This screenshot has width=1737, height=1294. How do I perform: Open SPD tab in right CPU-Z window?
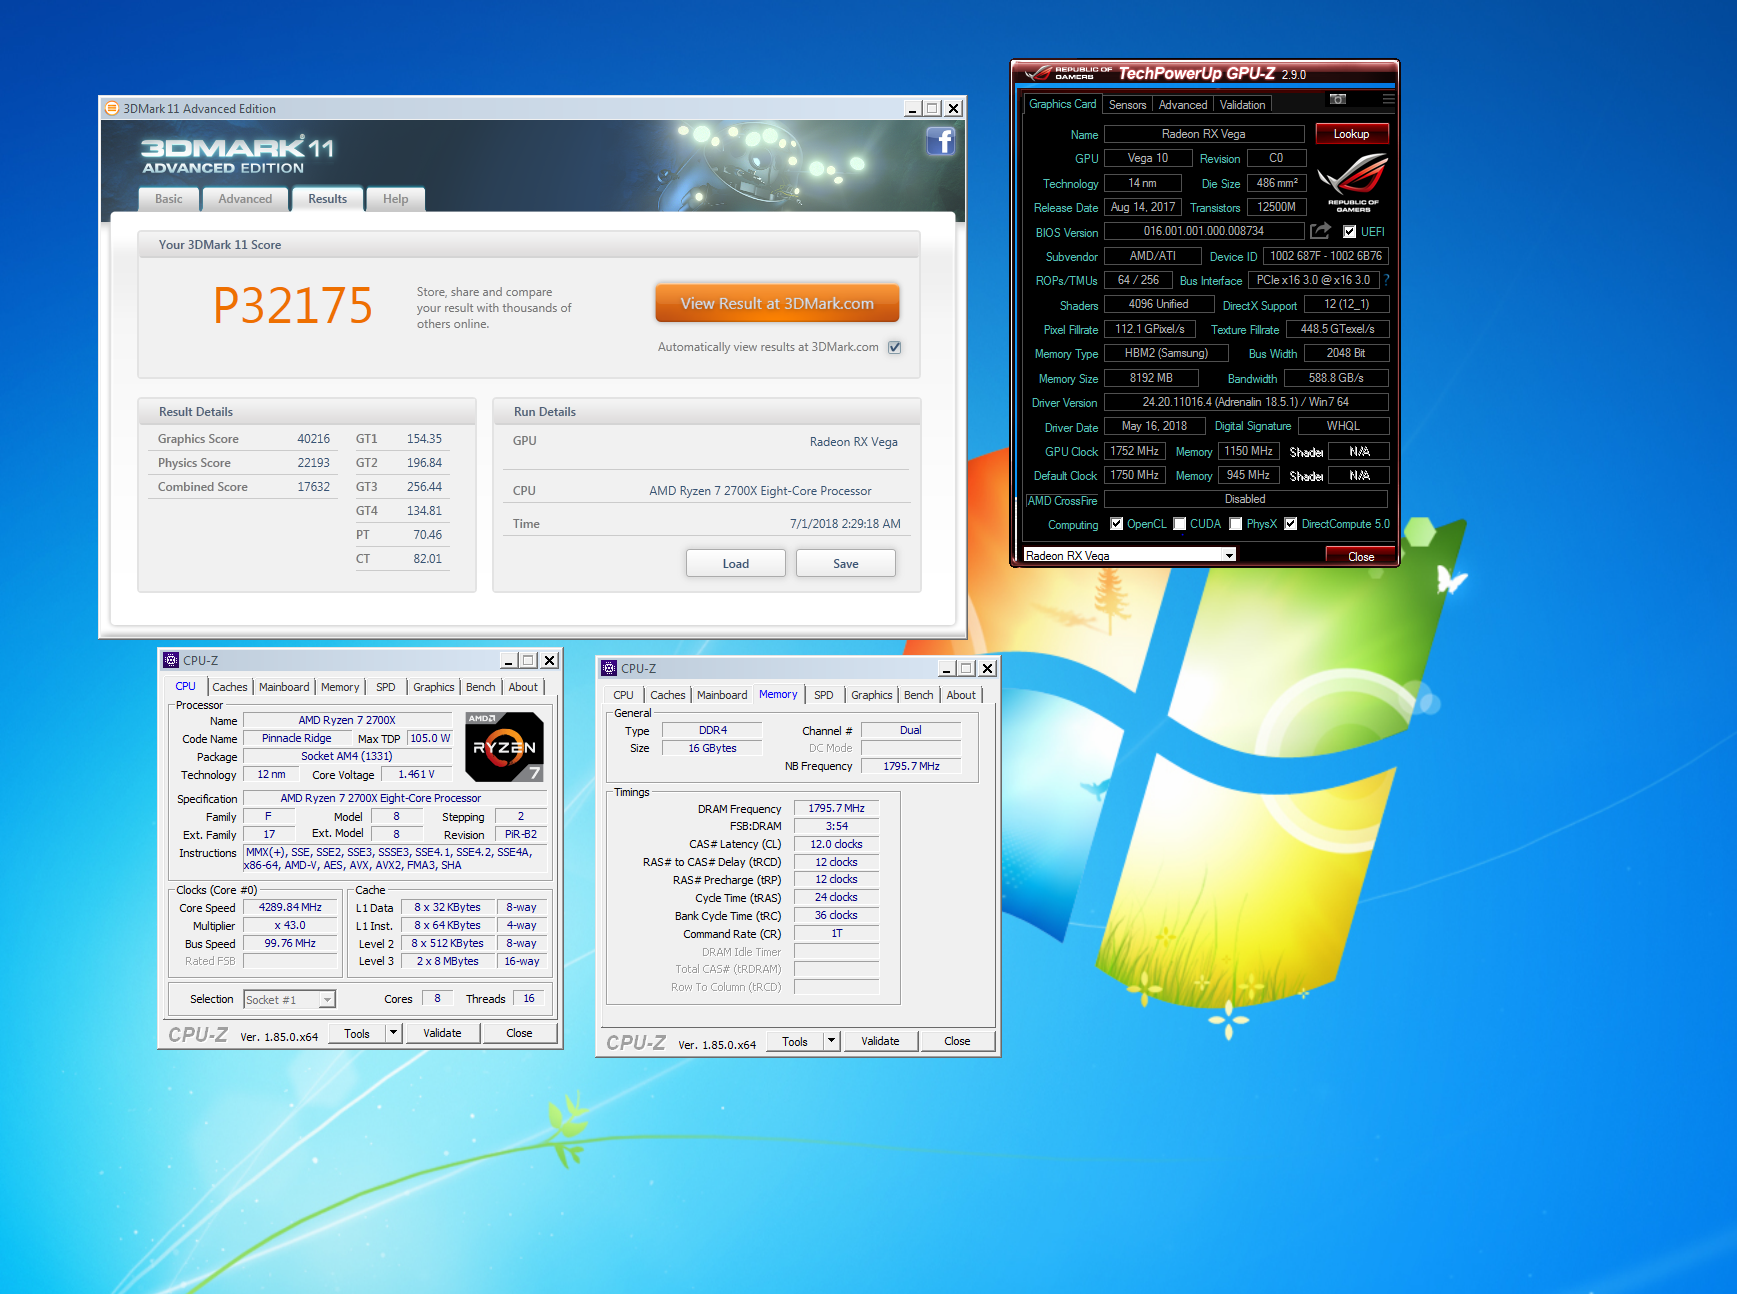click(823, 695)
